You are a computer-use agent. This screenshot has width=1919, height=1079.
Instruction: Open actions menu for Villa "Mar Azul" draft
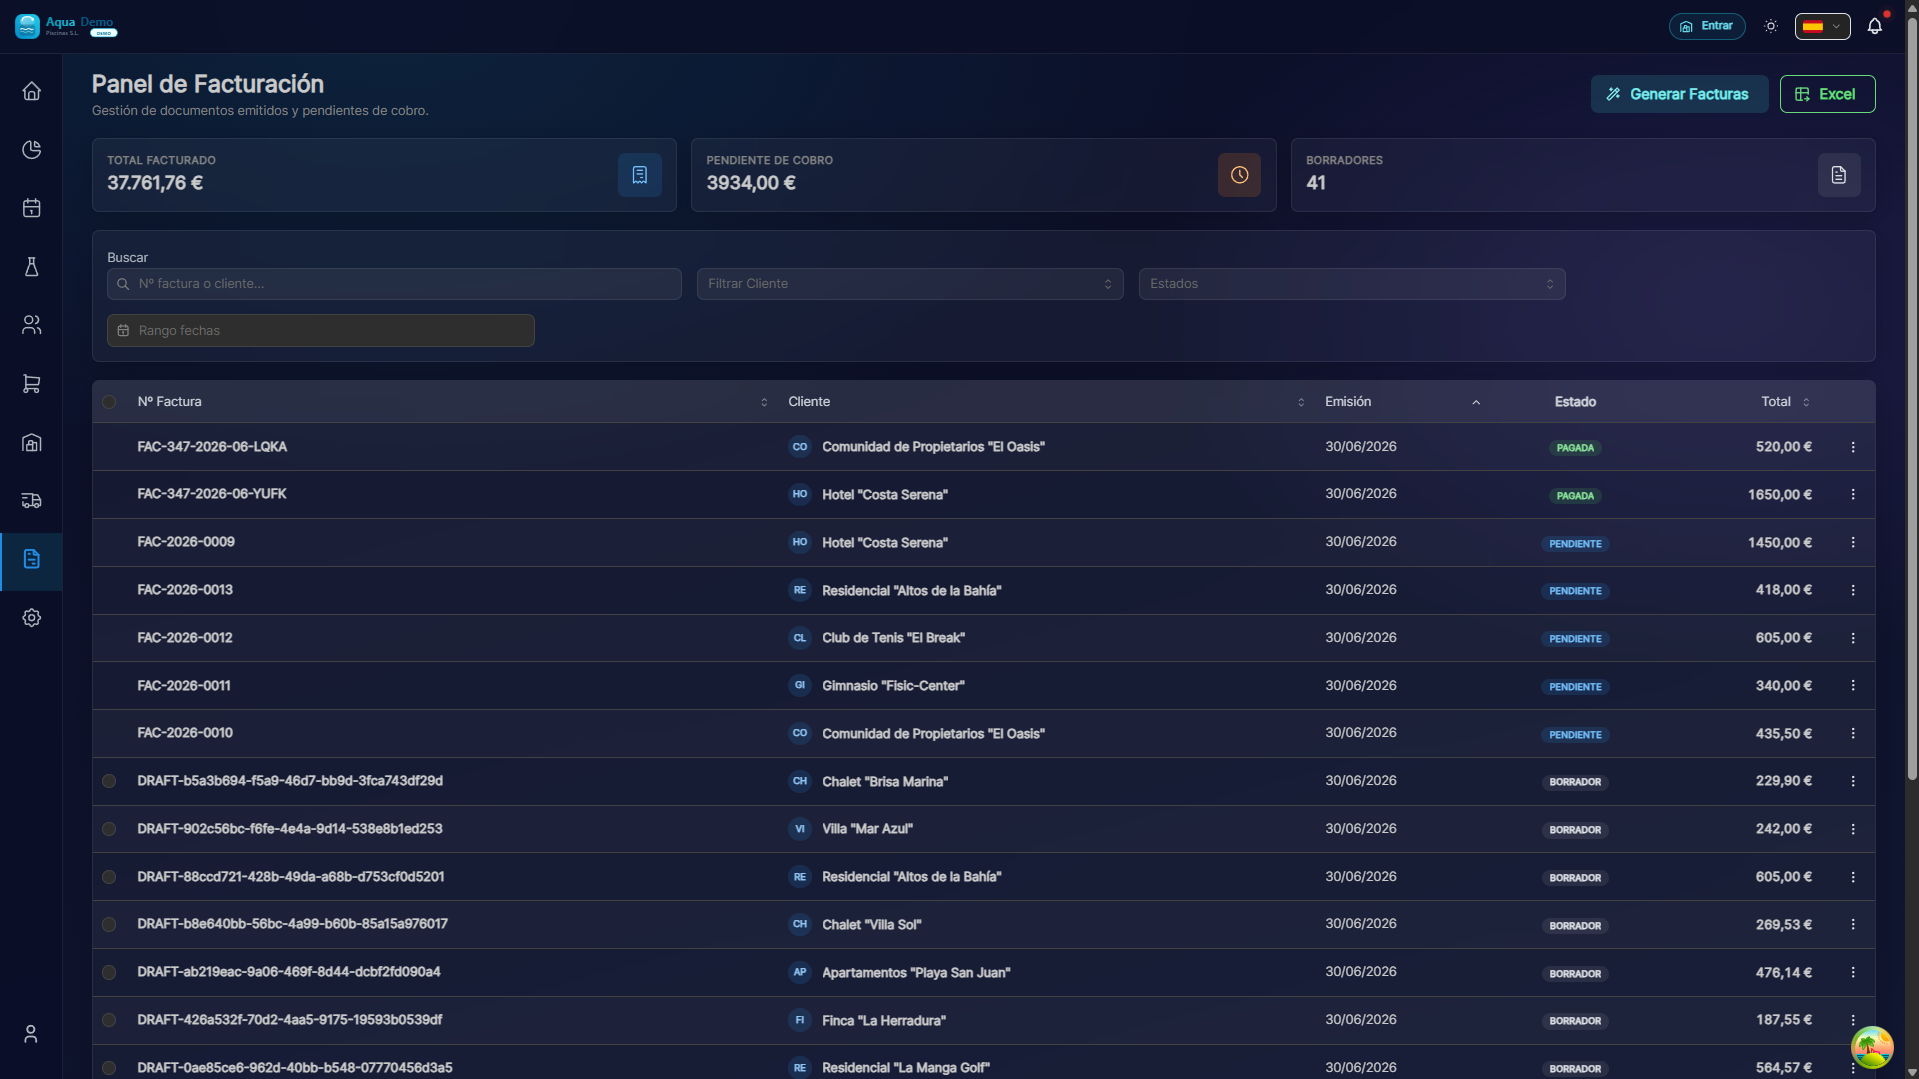[x=1852, y=829]
